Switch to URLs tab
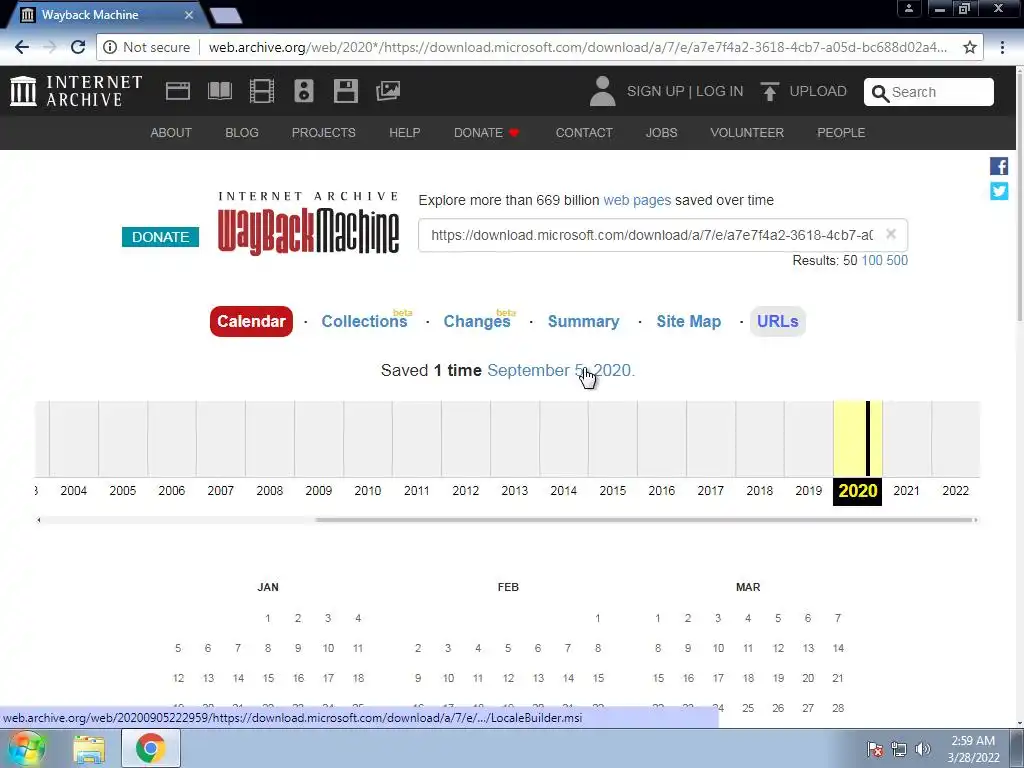This screenshot has height=768, width=1024. (x=777, y=321)
